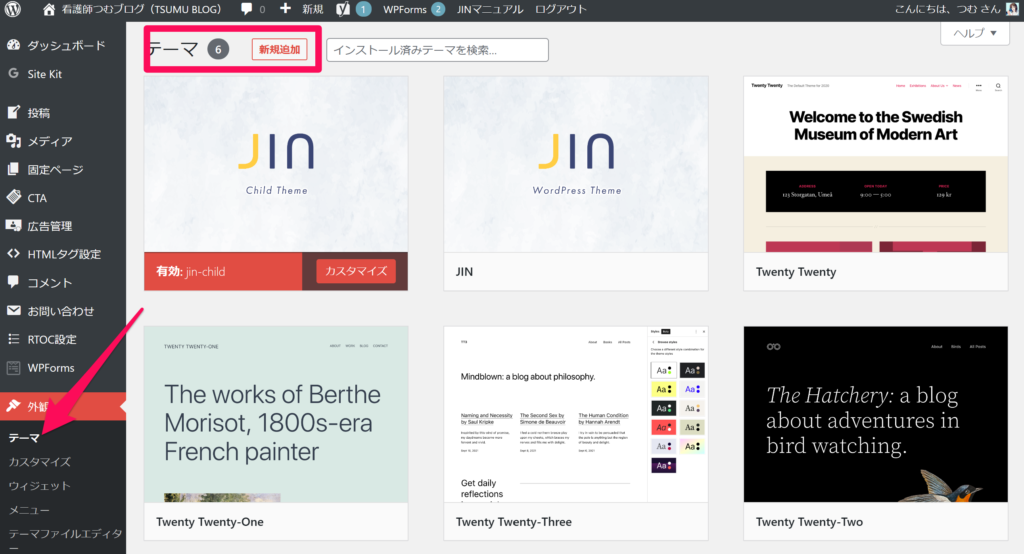Open the comments bubble icon in admin bar
1024x554 pixels.
(246, 9)
